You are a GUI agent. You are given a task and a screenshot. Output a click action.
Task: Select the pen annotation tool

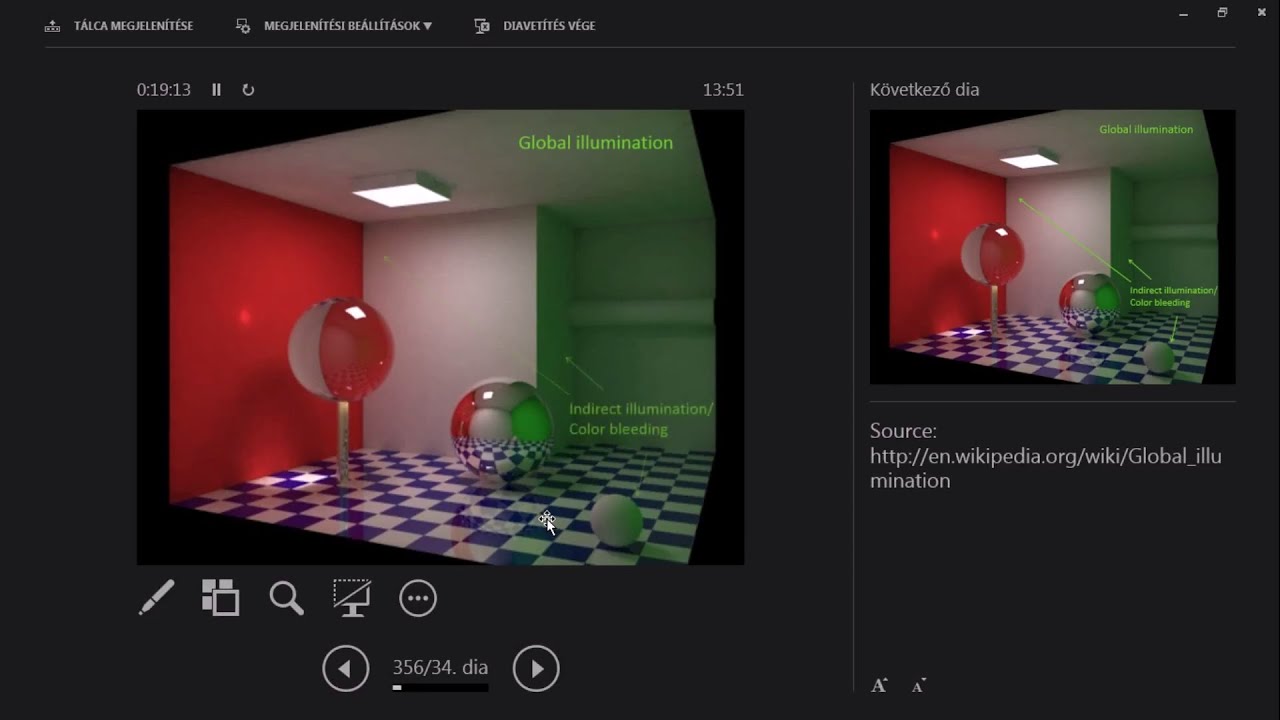point(155,598)
